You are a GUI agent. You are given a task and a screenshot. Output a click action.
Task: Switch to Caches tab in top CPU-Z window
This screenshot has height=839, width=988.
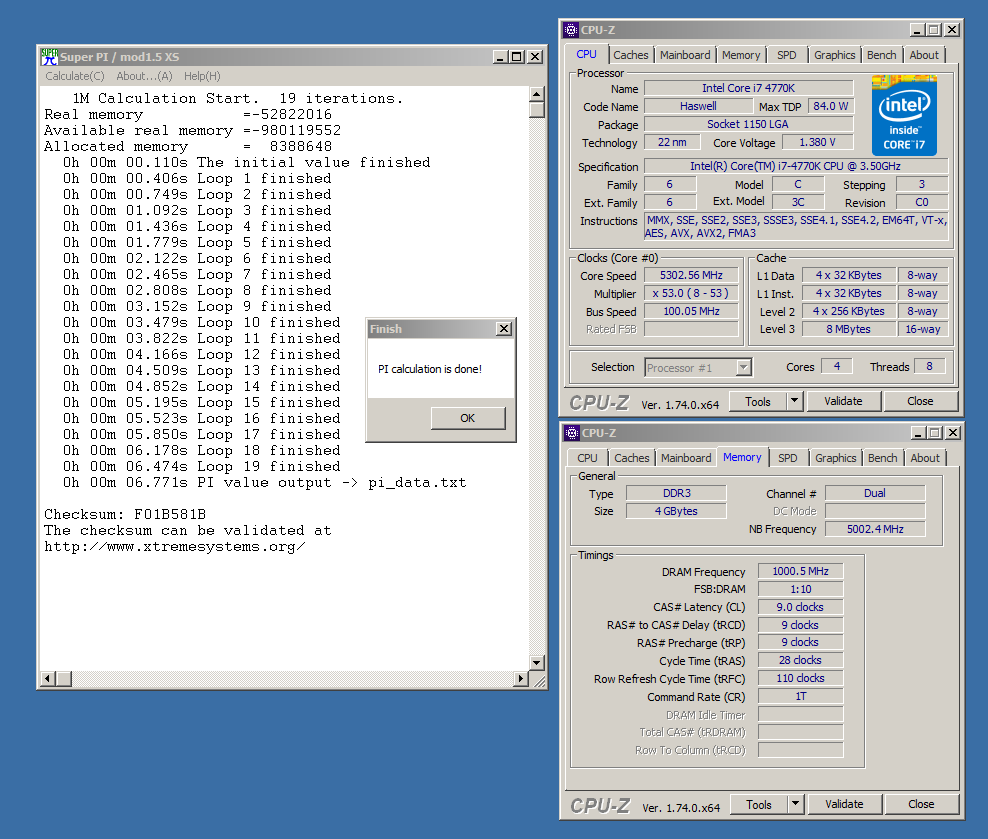pyautogui.click(x=631, y=55)
